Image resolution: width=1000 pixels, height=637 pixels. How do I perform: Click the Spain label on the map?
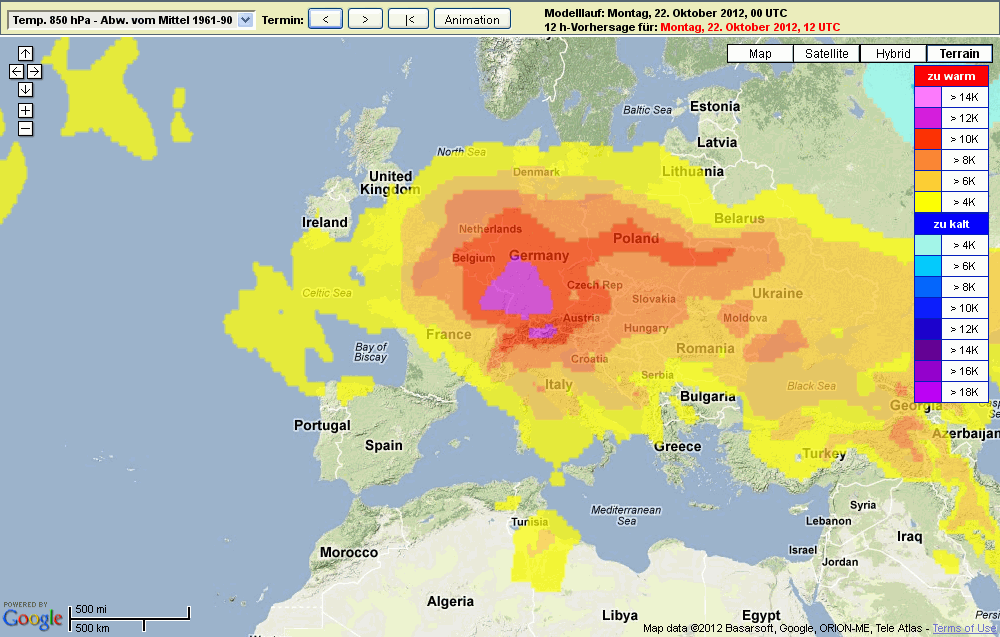point(383,446)
